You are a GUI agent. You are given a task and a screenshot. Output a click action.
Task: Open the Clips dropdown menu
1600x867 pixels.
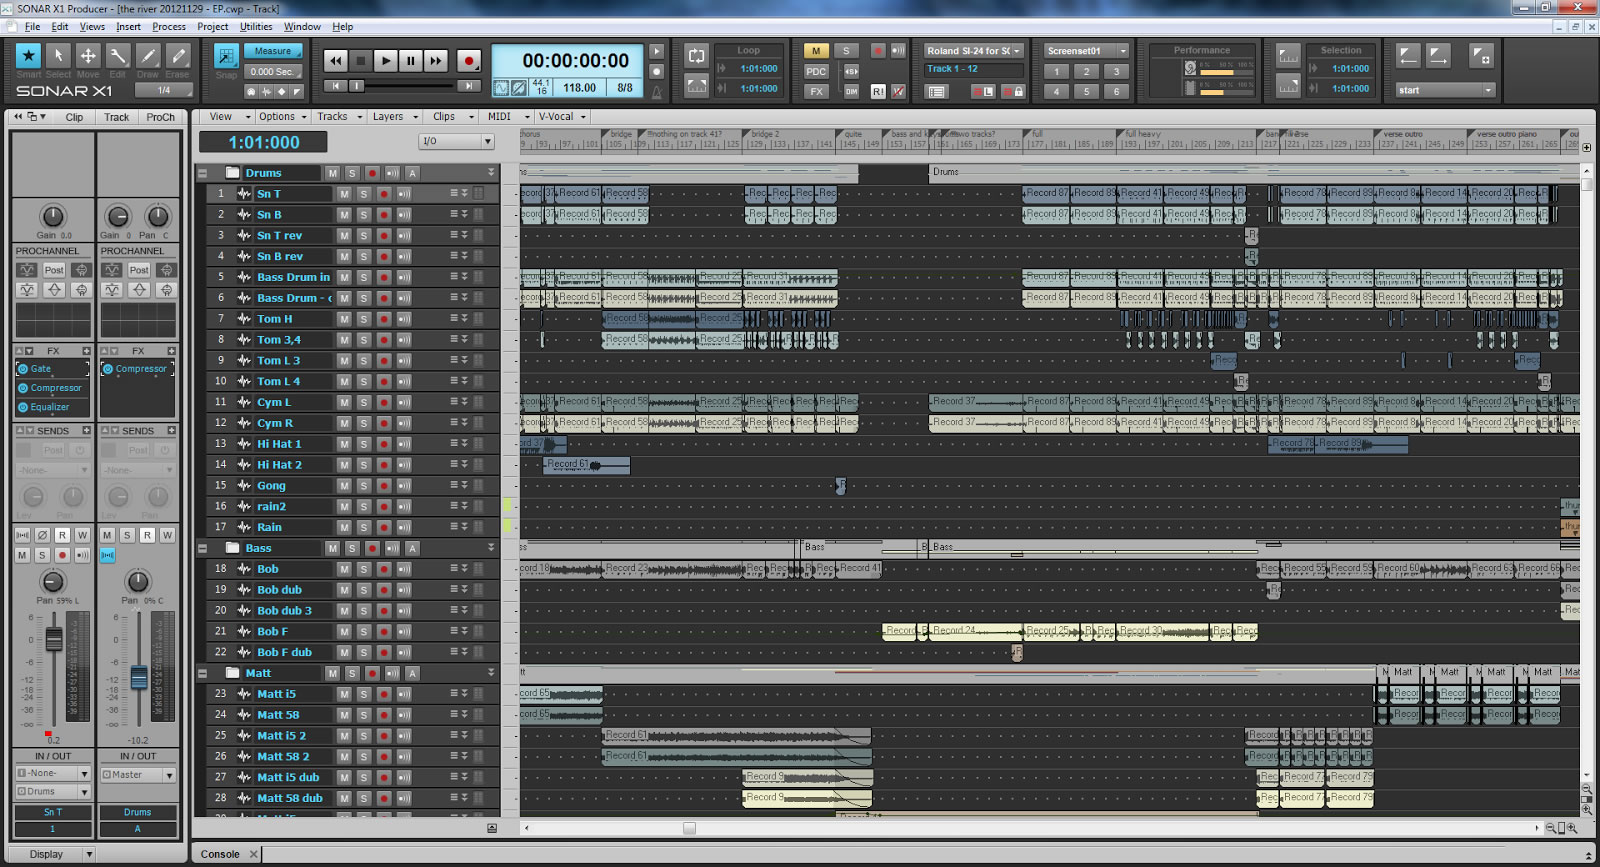point(449,117)
